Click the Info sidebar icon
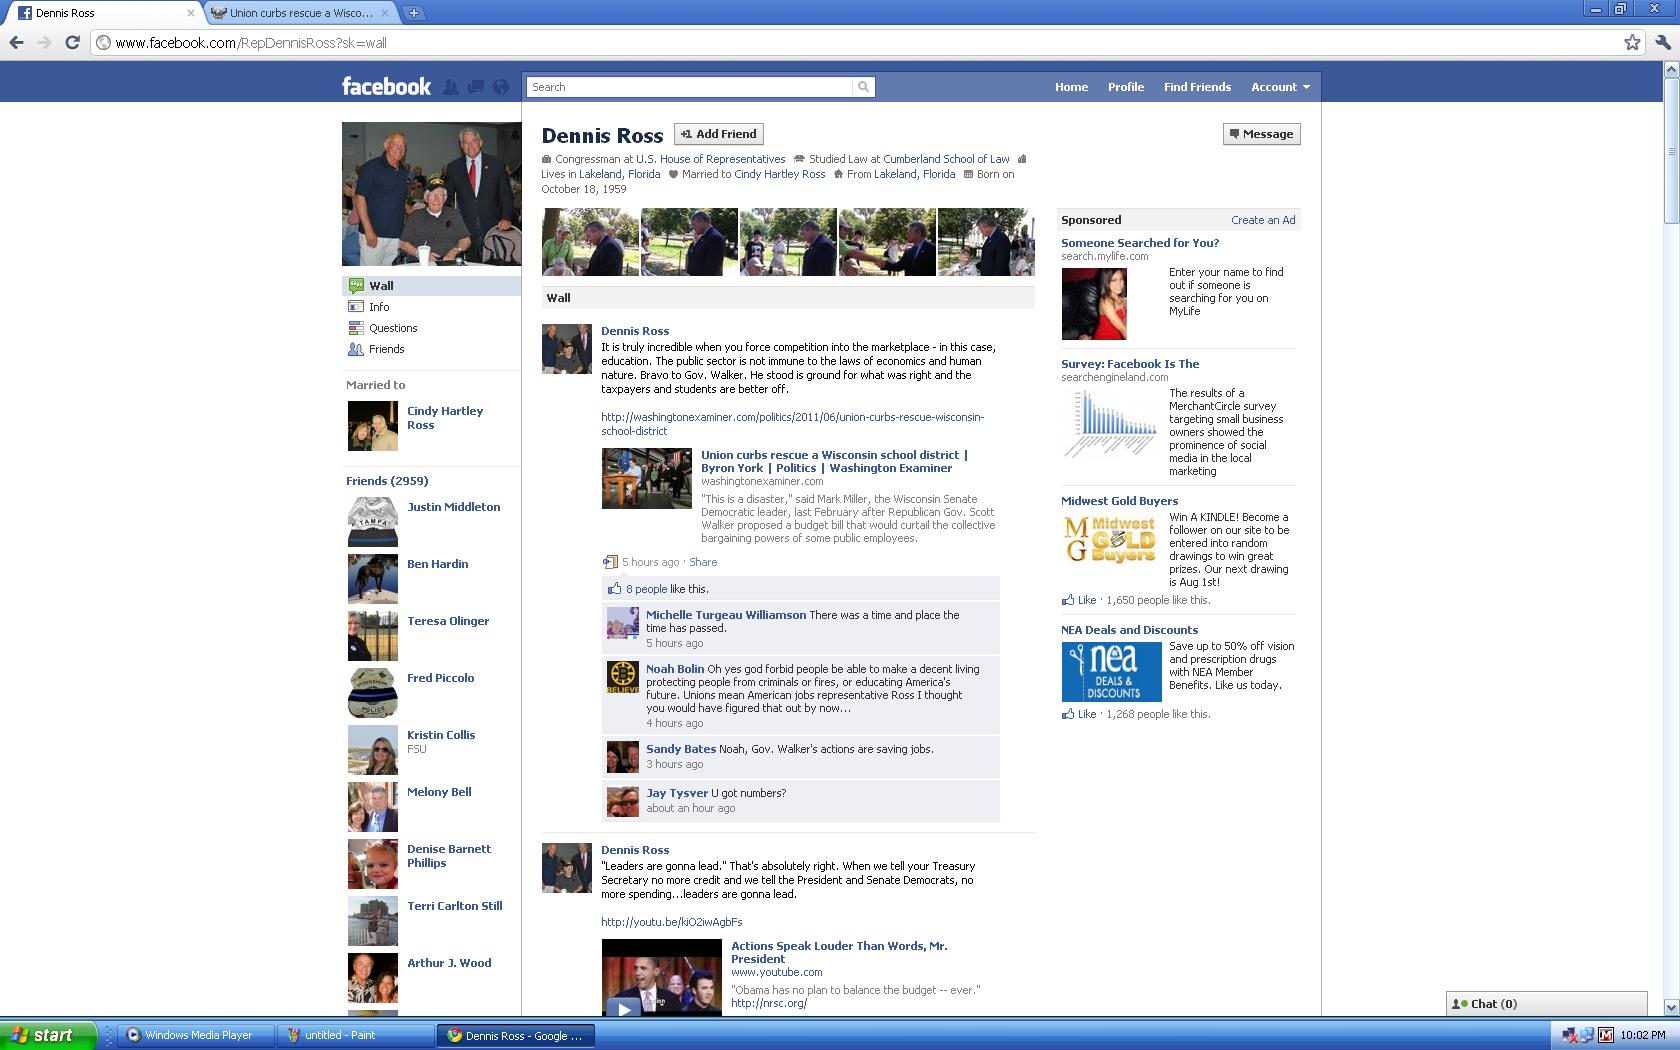Screen dimensions: 1680x1050 pyautogui.click(x=356, y=306)
